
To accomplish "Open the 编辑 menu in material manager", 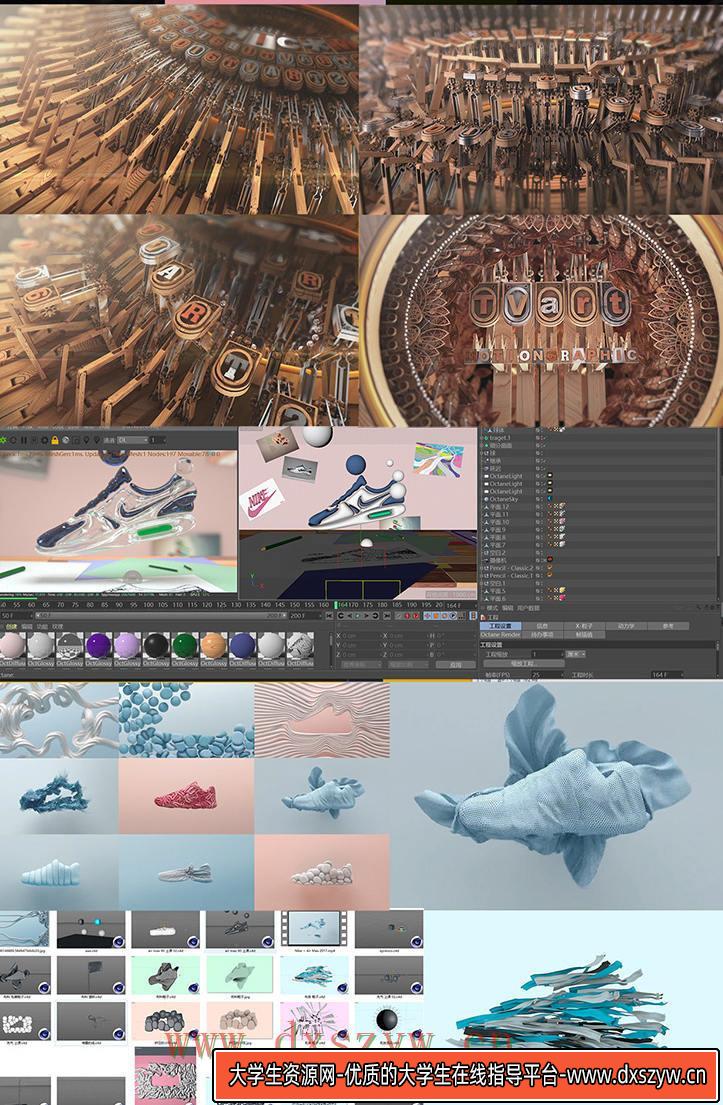I will pos(27,626).
